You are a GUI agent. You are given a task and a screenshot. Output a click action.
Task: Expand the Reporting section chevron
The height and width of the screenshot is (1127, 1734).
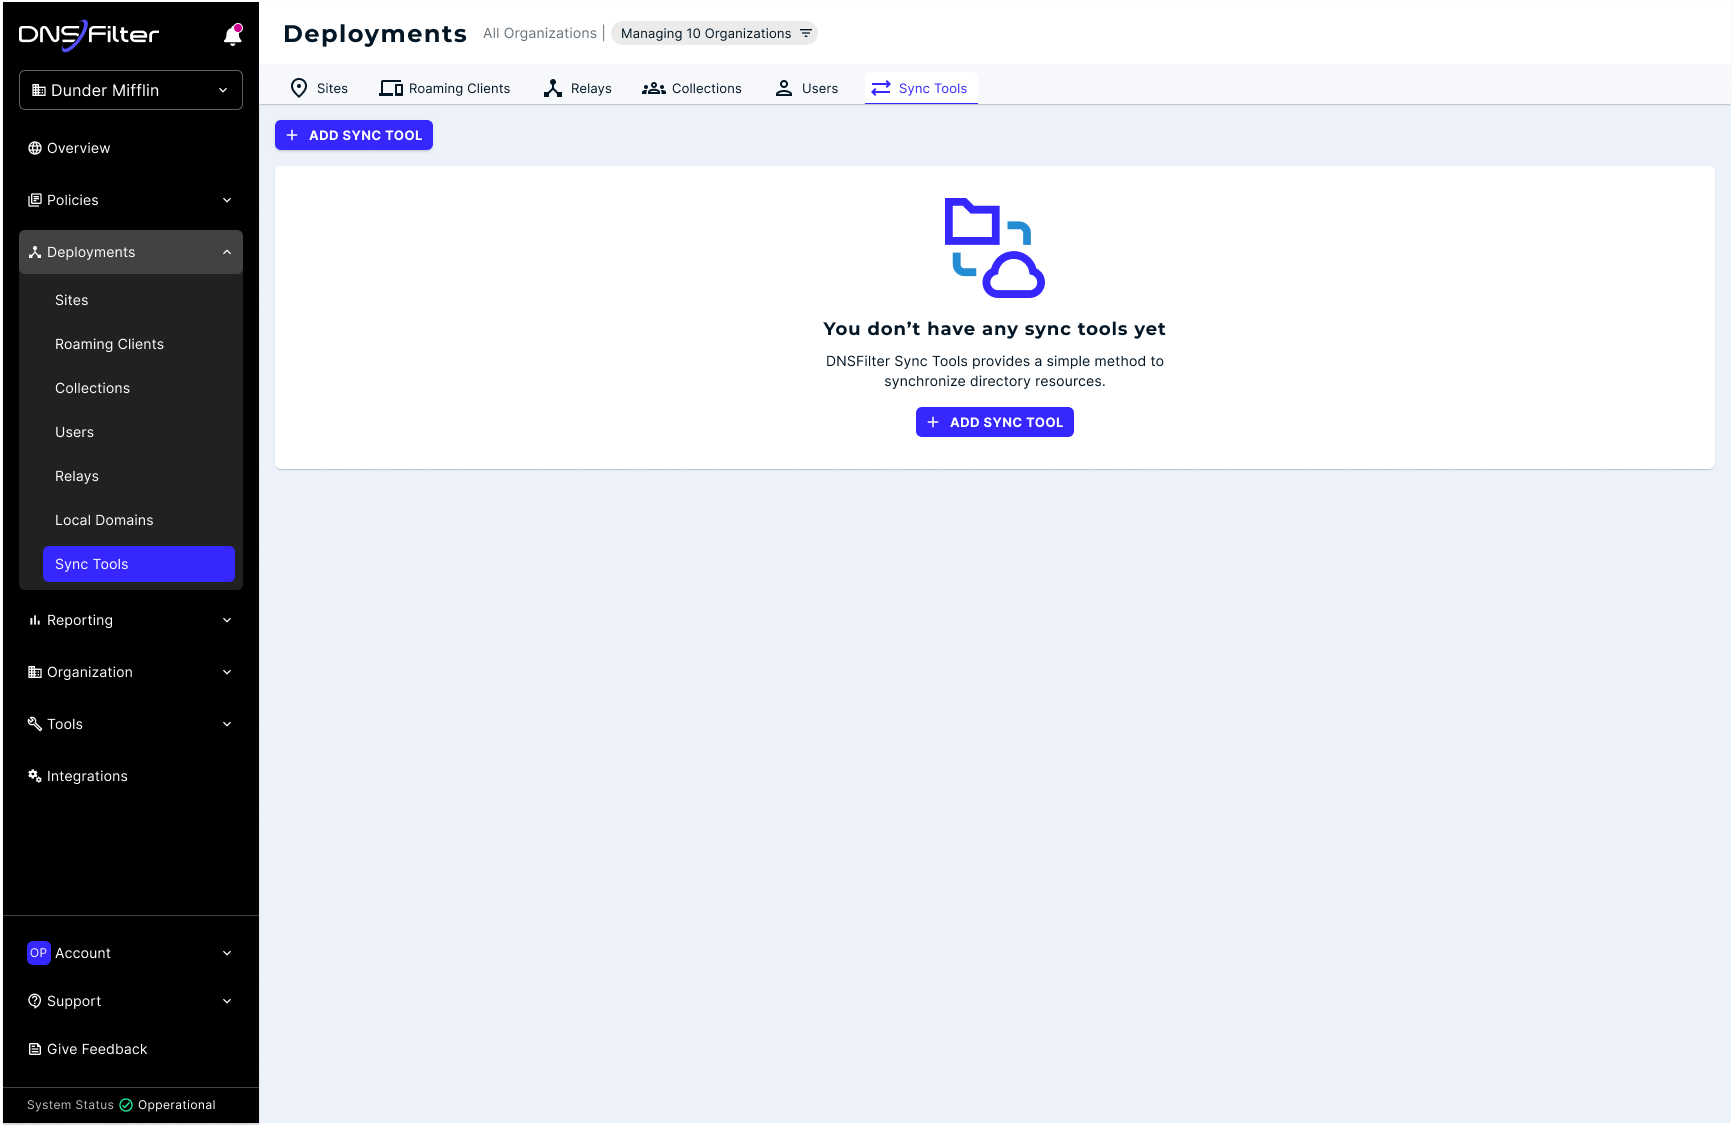coord(227,620)
